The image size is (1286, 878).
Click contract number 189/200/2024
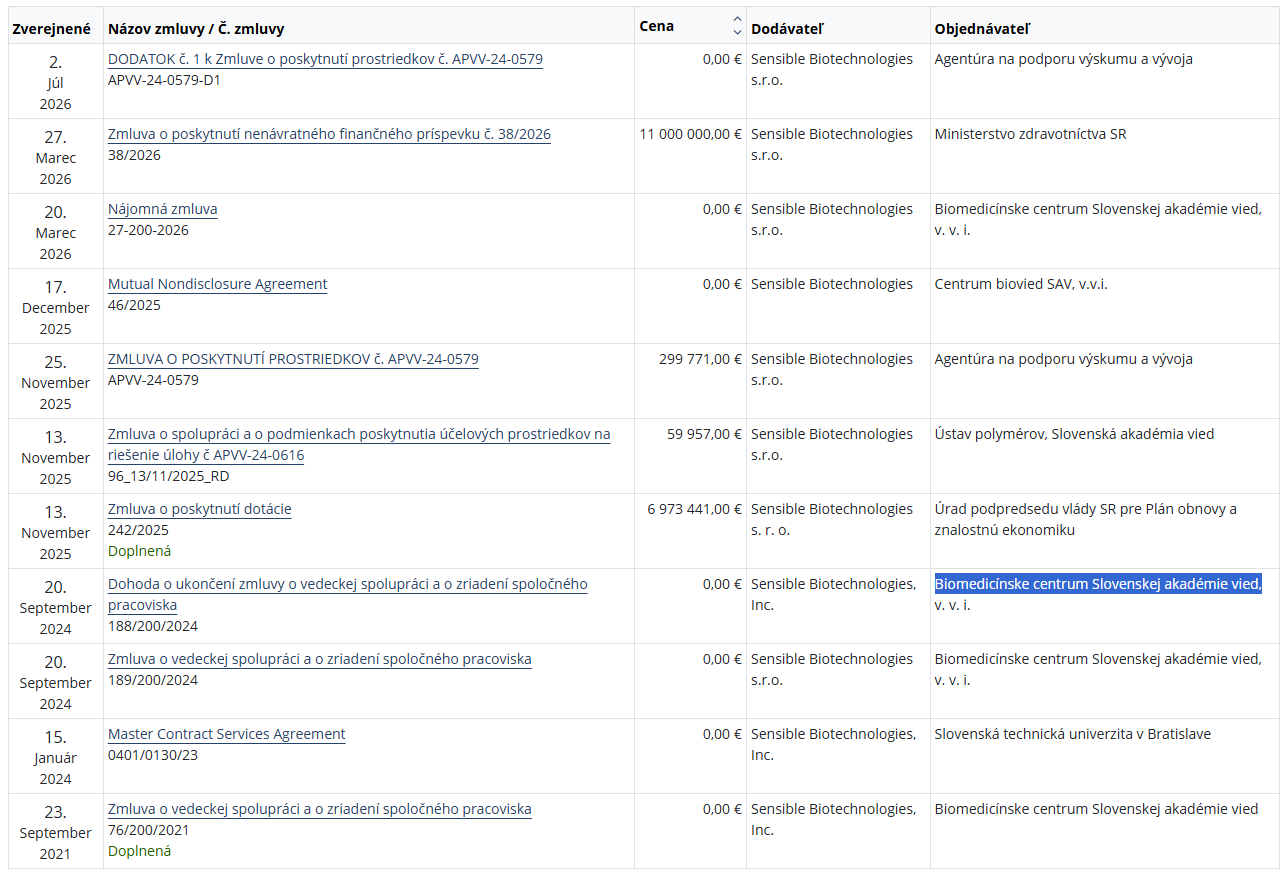click(153, 680)
